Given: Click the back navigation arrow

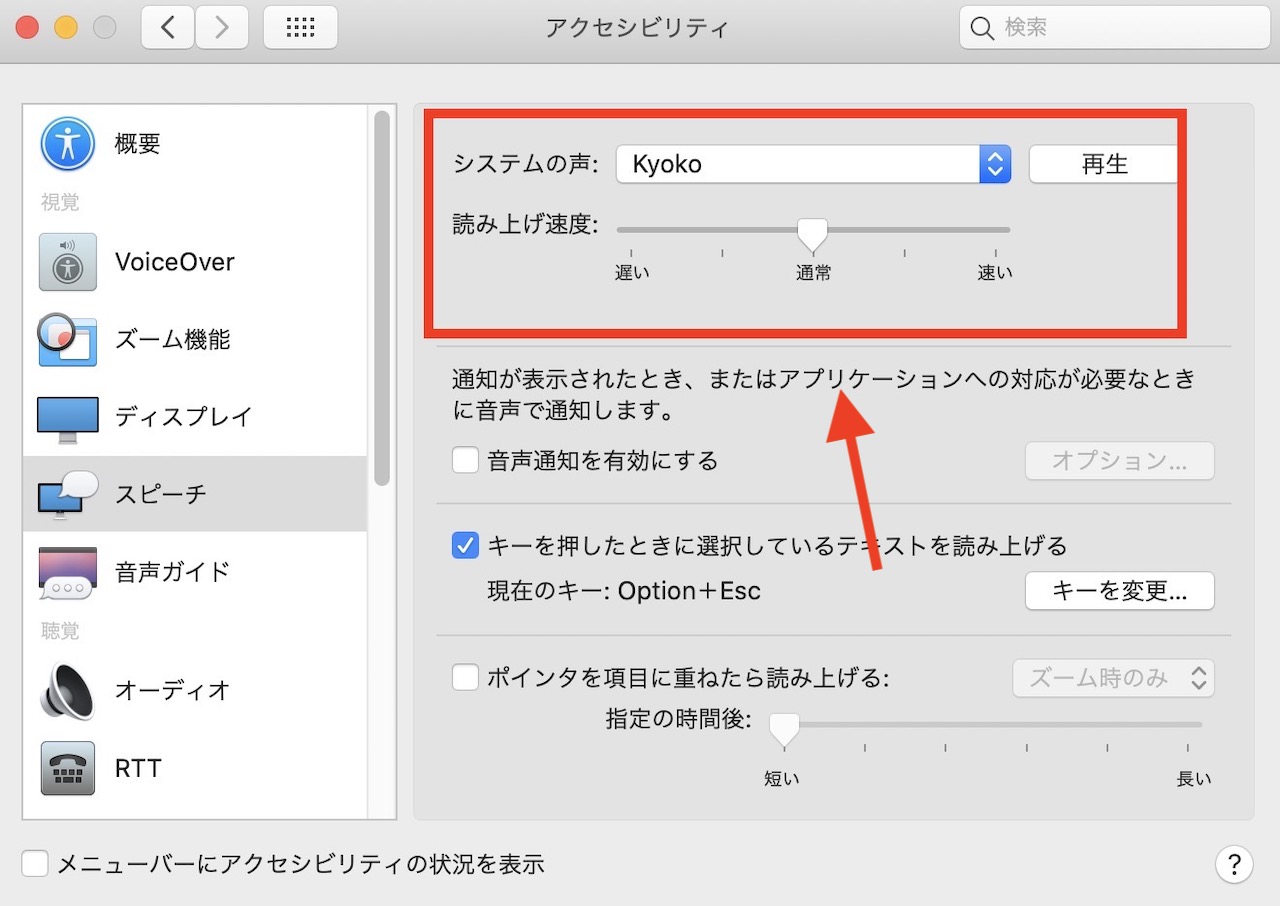Looking at the screenshot, I should click(x=167, y=27).
